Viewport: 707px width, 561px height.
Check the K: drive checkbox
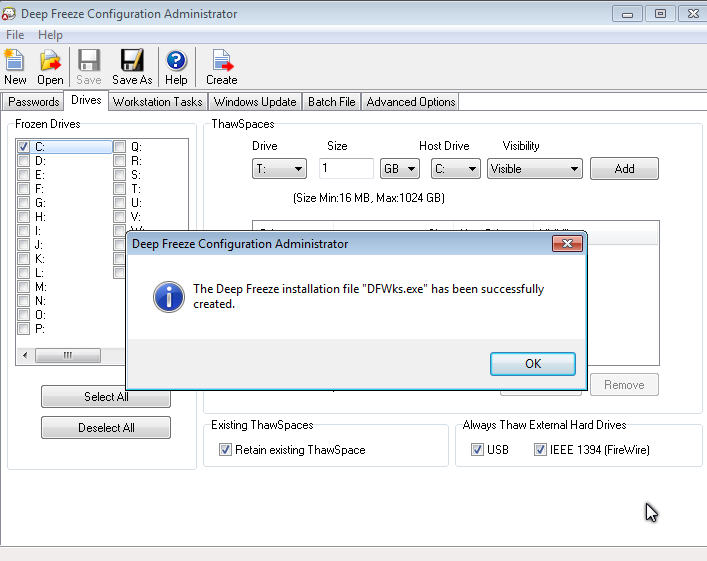[23, 258]
